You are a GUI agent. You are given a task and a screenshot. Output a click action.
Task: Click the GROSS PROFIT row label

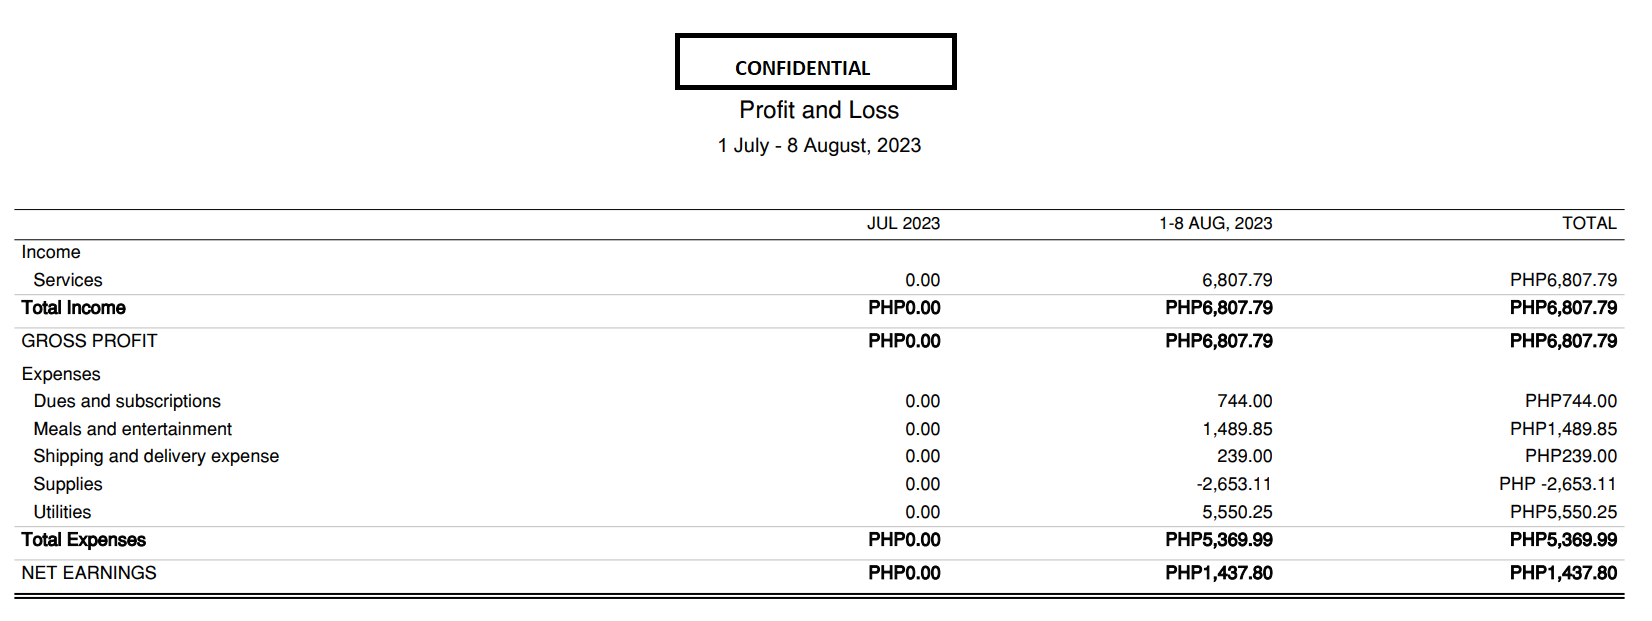[89, 341]
